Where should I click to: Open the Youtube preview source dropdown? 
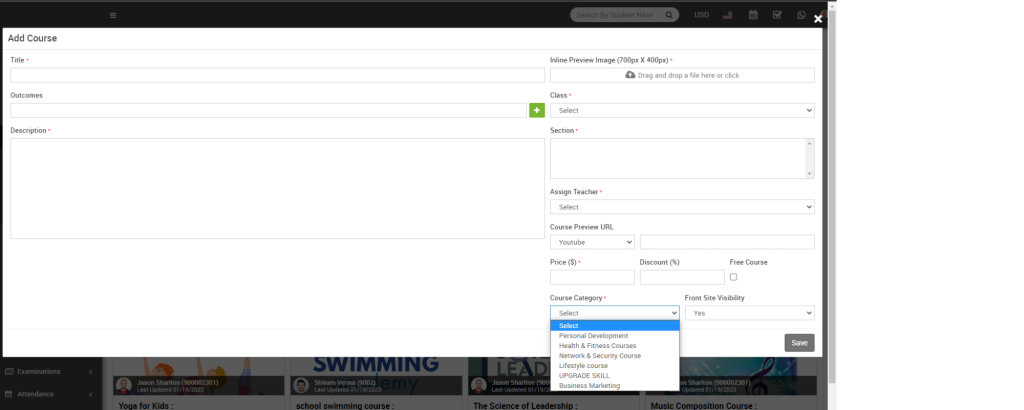pos(592,242)
